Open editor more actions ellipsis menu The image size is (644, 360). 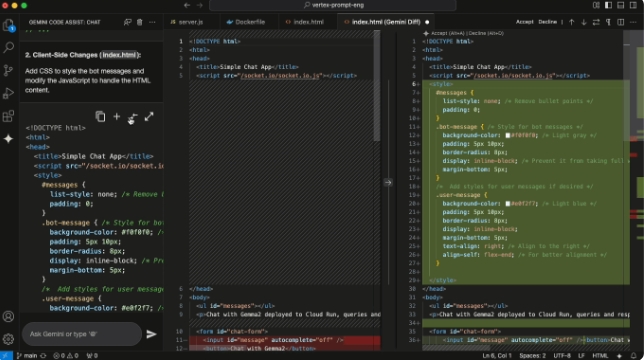[633, 22]
